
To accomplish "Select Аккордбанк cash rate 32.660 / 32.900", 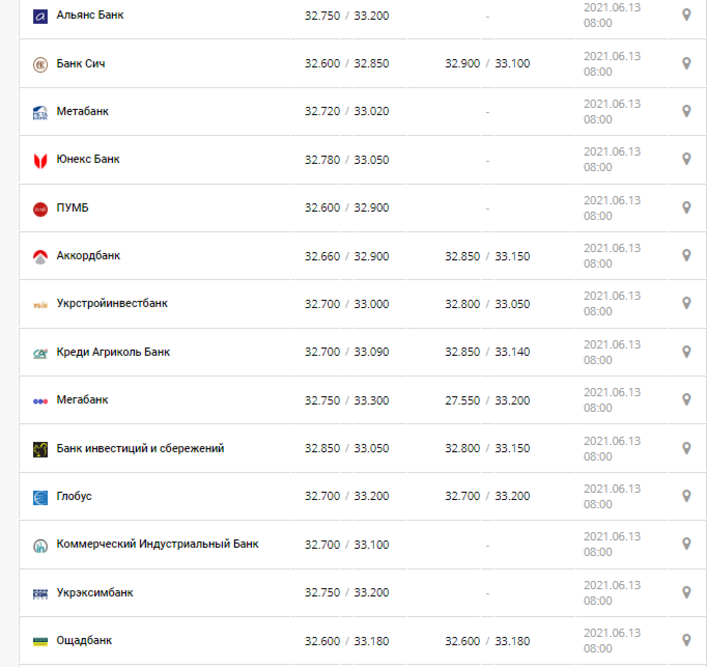I will pos(347,256).
